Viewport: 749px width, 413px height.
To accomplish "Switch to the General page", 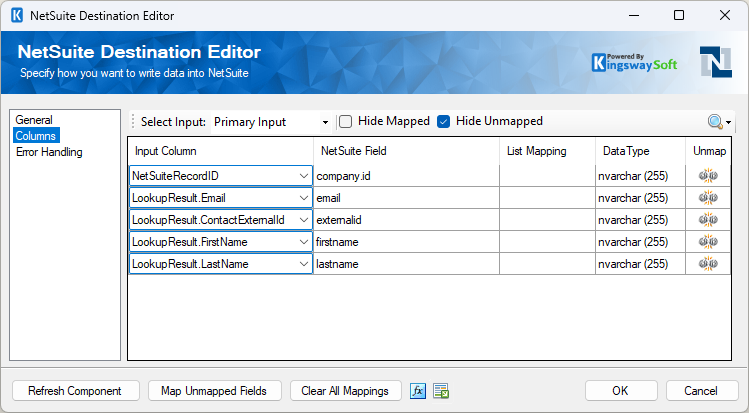I will (x=34, y=120).
